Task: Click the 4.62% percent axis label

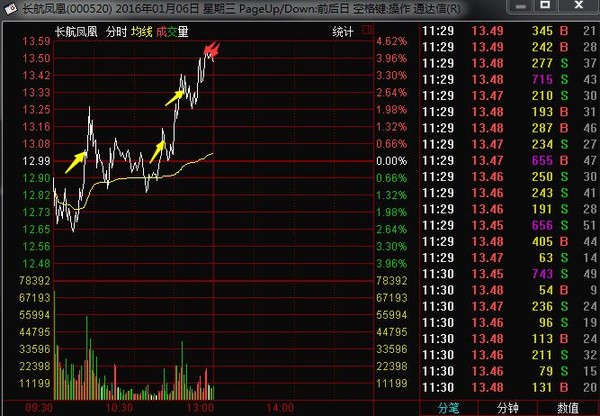Action: (391, 41)
